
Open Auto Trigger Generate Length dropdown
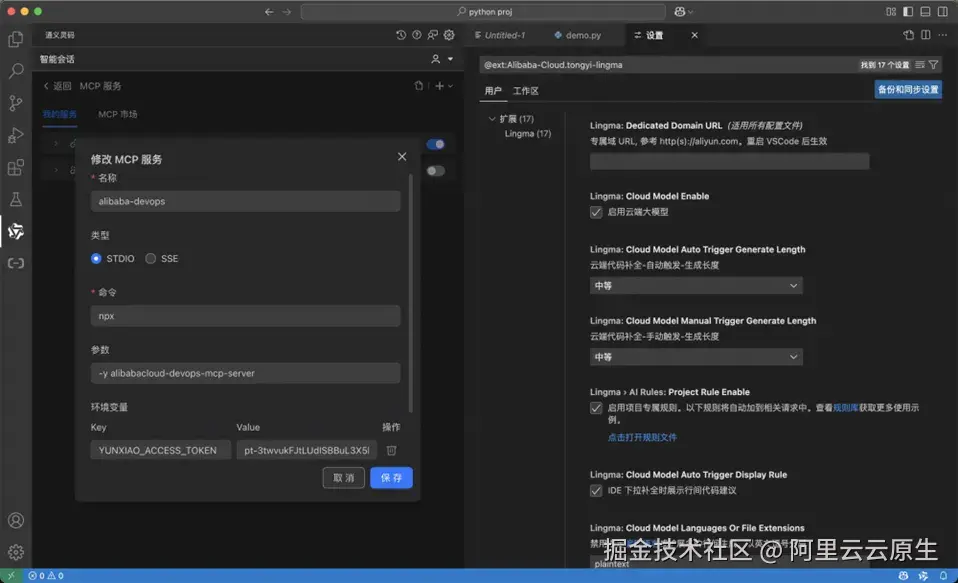[696, 285]
